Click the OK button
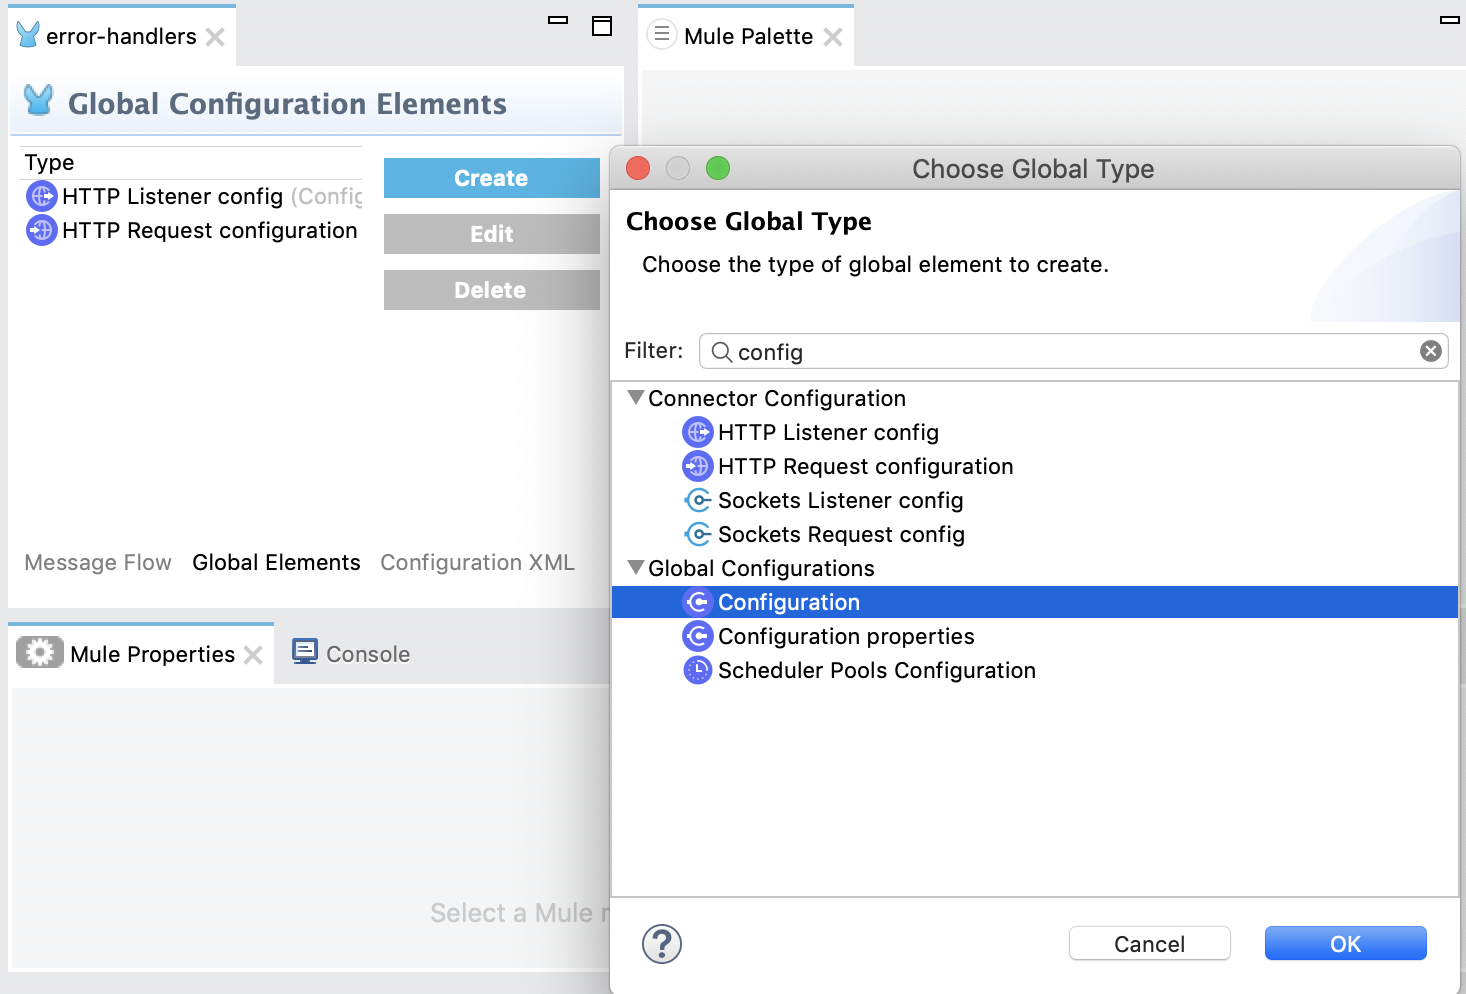Image resolution: width=1466 pixels, height=994 pixels. [x=1345, y=943]
